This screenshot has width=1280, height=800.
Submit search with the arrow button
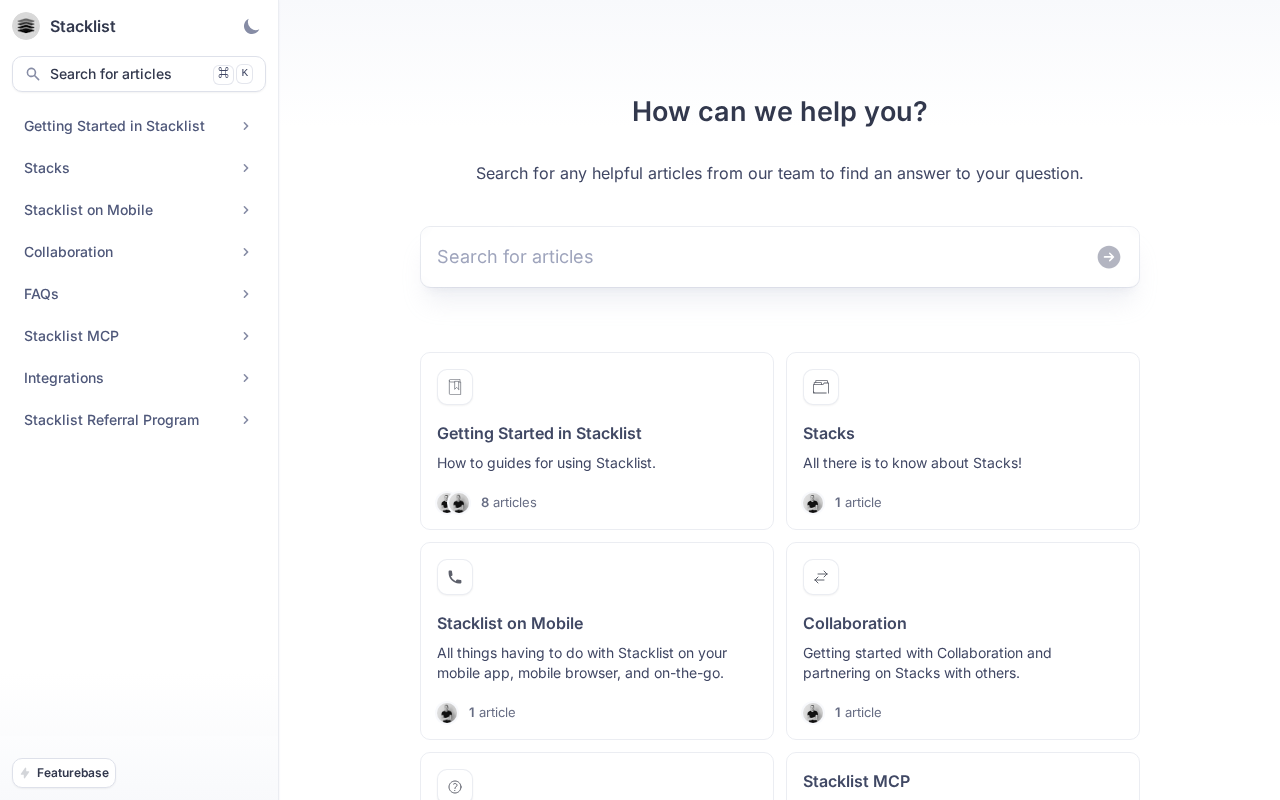tap(1109, 257)
